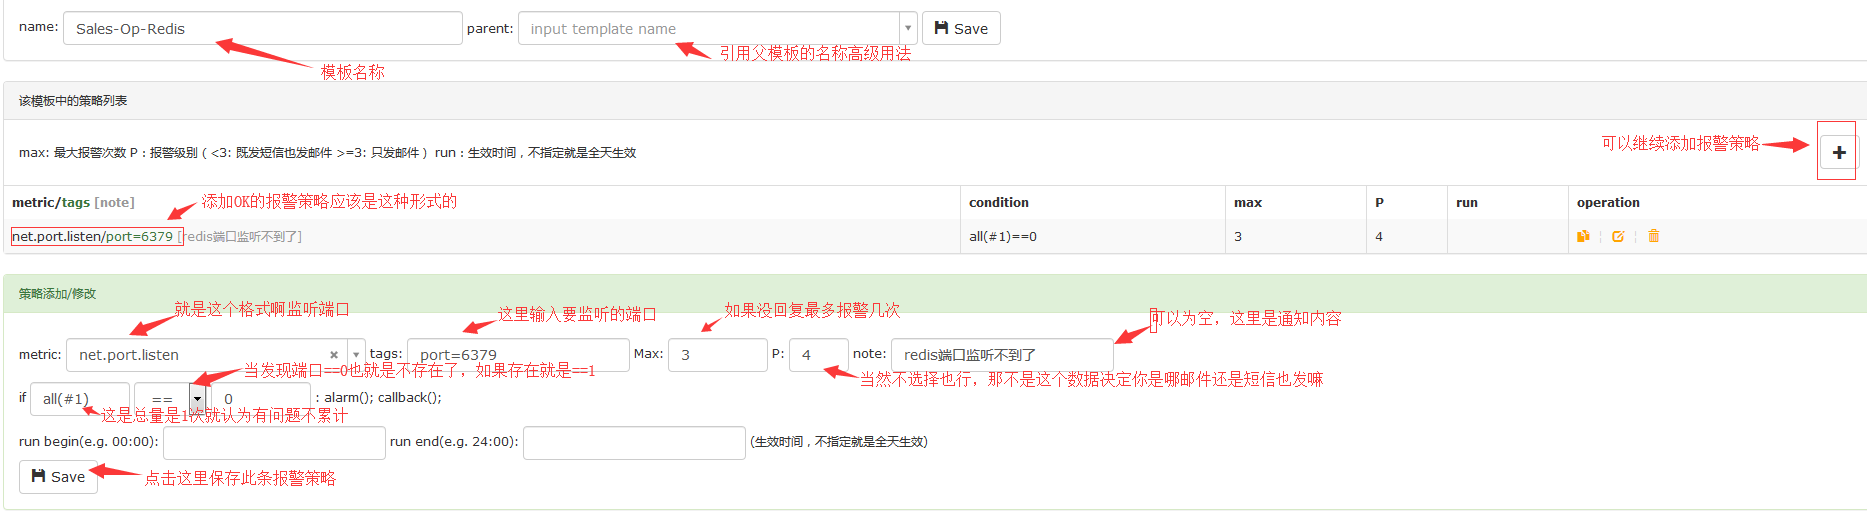Edit the net.port.listen strategy row
1867x522 pixels.
pyautogui.click(x=1618, y=237)
